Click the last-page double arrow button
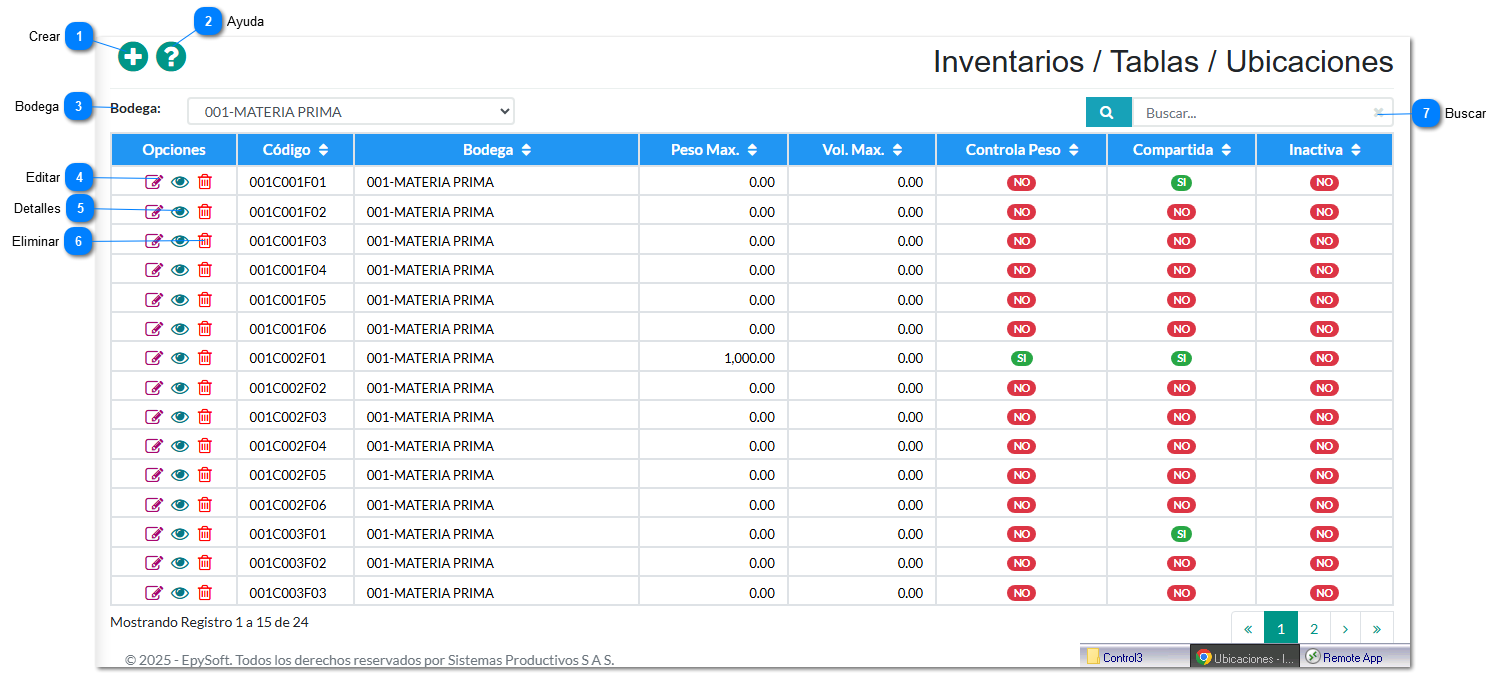 (1377, 627)
